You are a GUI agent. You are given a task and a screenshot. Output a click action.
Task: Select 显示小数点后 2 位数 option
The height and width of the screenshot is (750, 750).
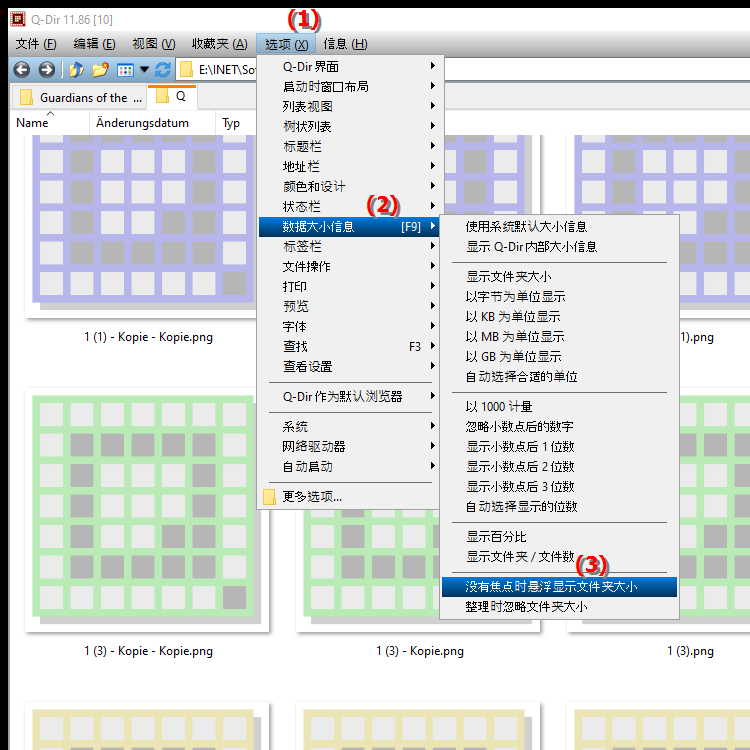tap(559, 467)
